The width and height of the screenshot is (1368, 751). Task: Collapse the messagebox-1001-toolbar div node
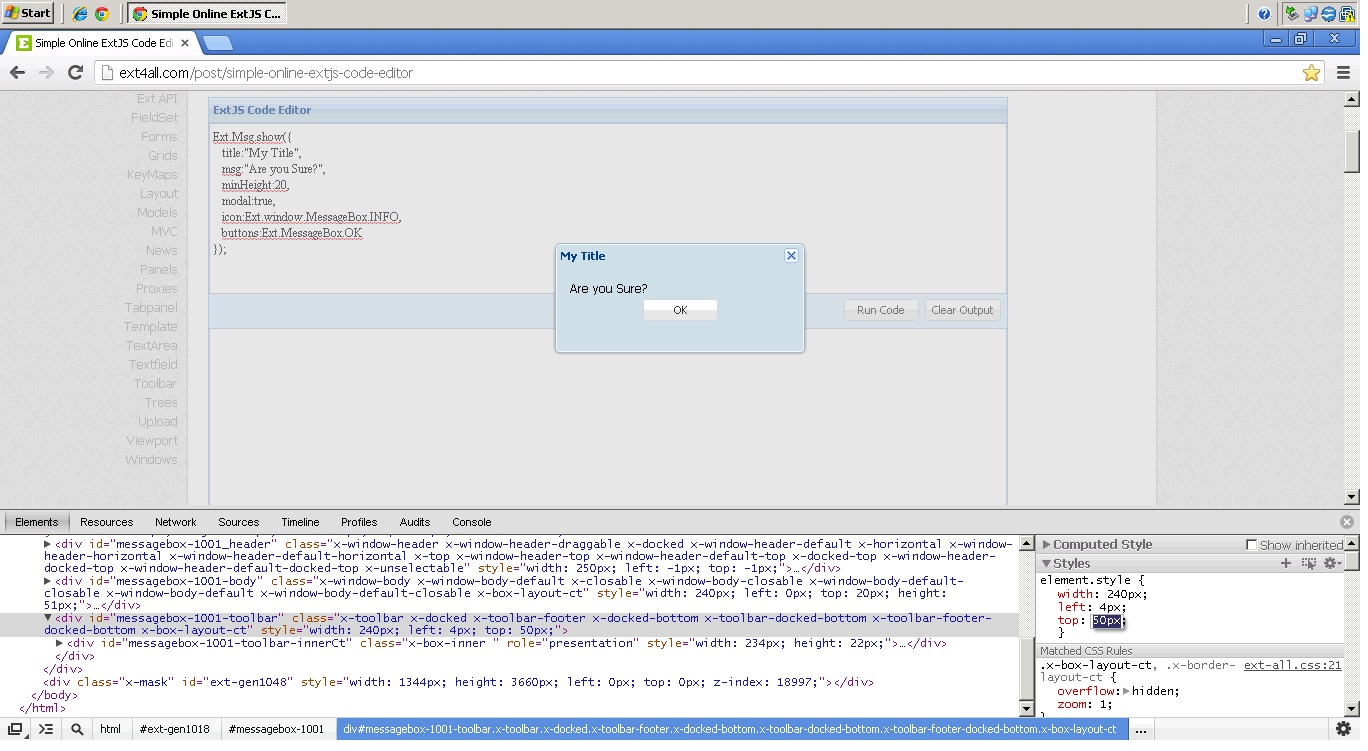pos(47,618)
